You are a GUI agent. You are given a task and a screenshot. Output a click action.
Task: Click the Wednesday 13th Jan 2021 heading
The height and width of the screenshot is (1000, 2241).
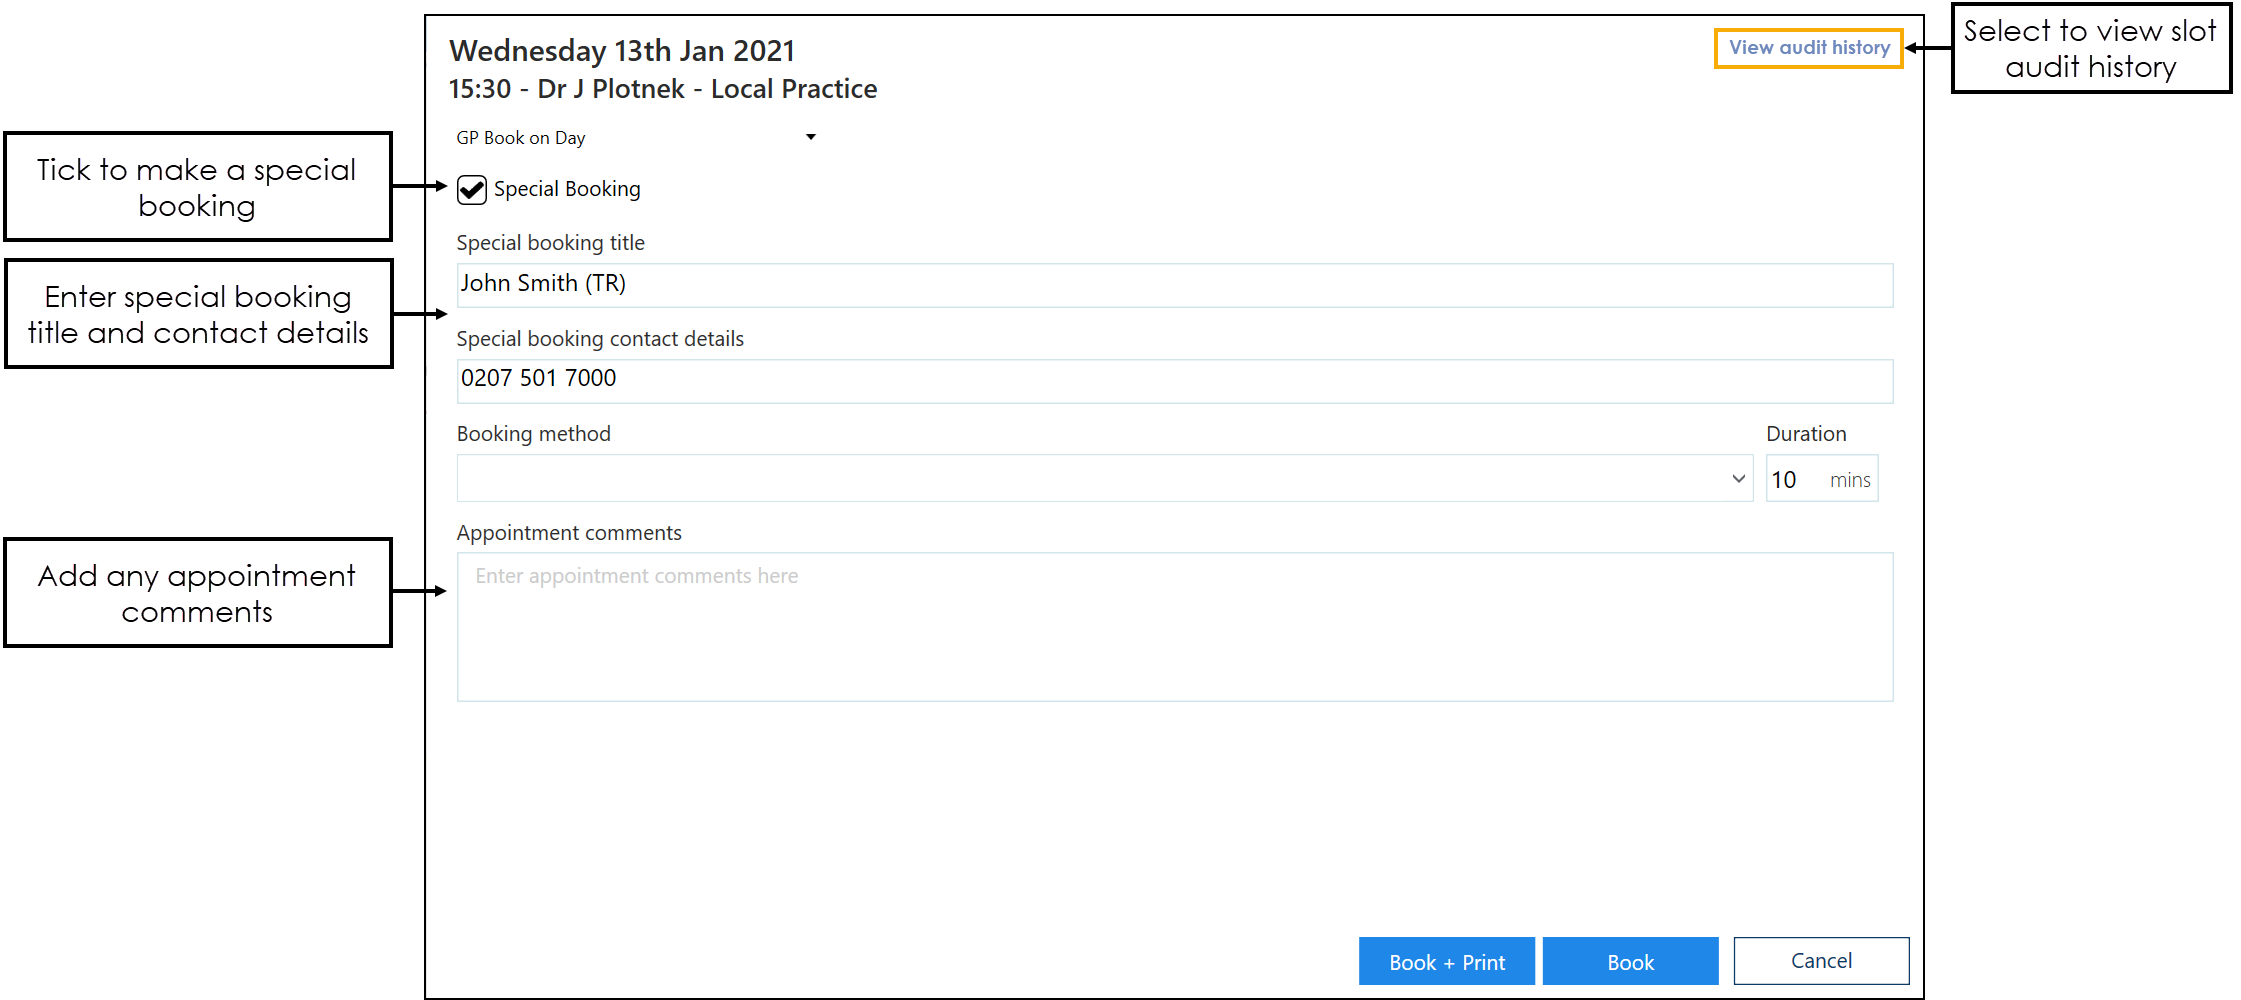pyautogui.click(x=622, y=50)
